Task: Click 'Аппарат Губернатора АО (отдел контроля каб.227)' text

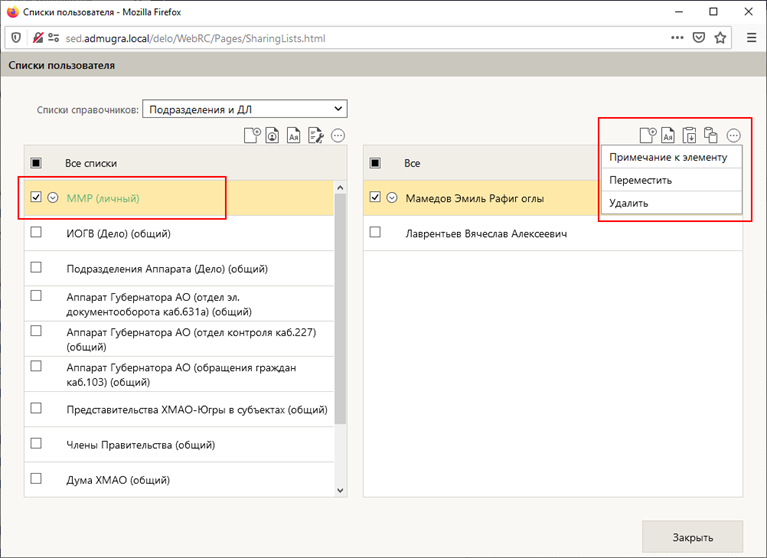Action: click(x=191, y=339)
